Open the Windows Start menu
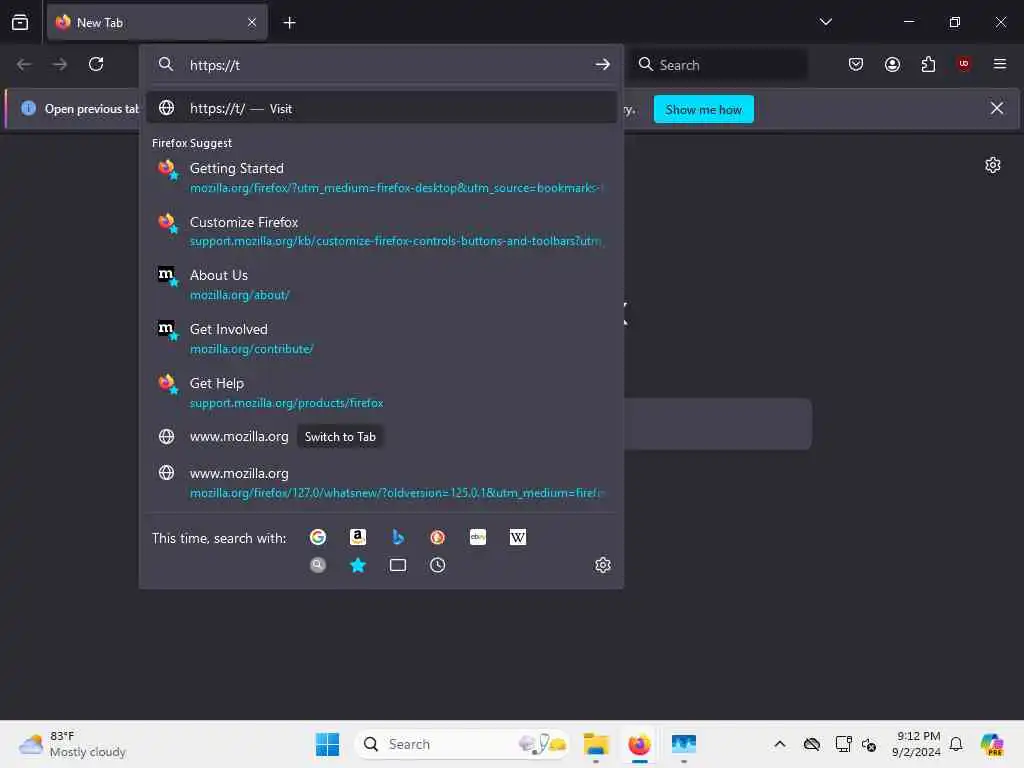This screenshot has width=1024, height=768. 327,744
